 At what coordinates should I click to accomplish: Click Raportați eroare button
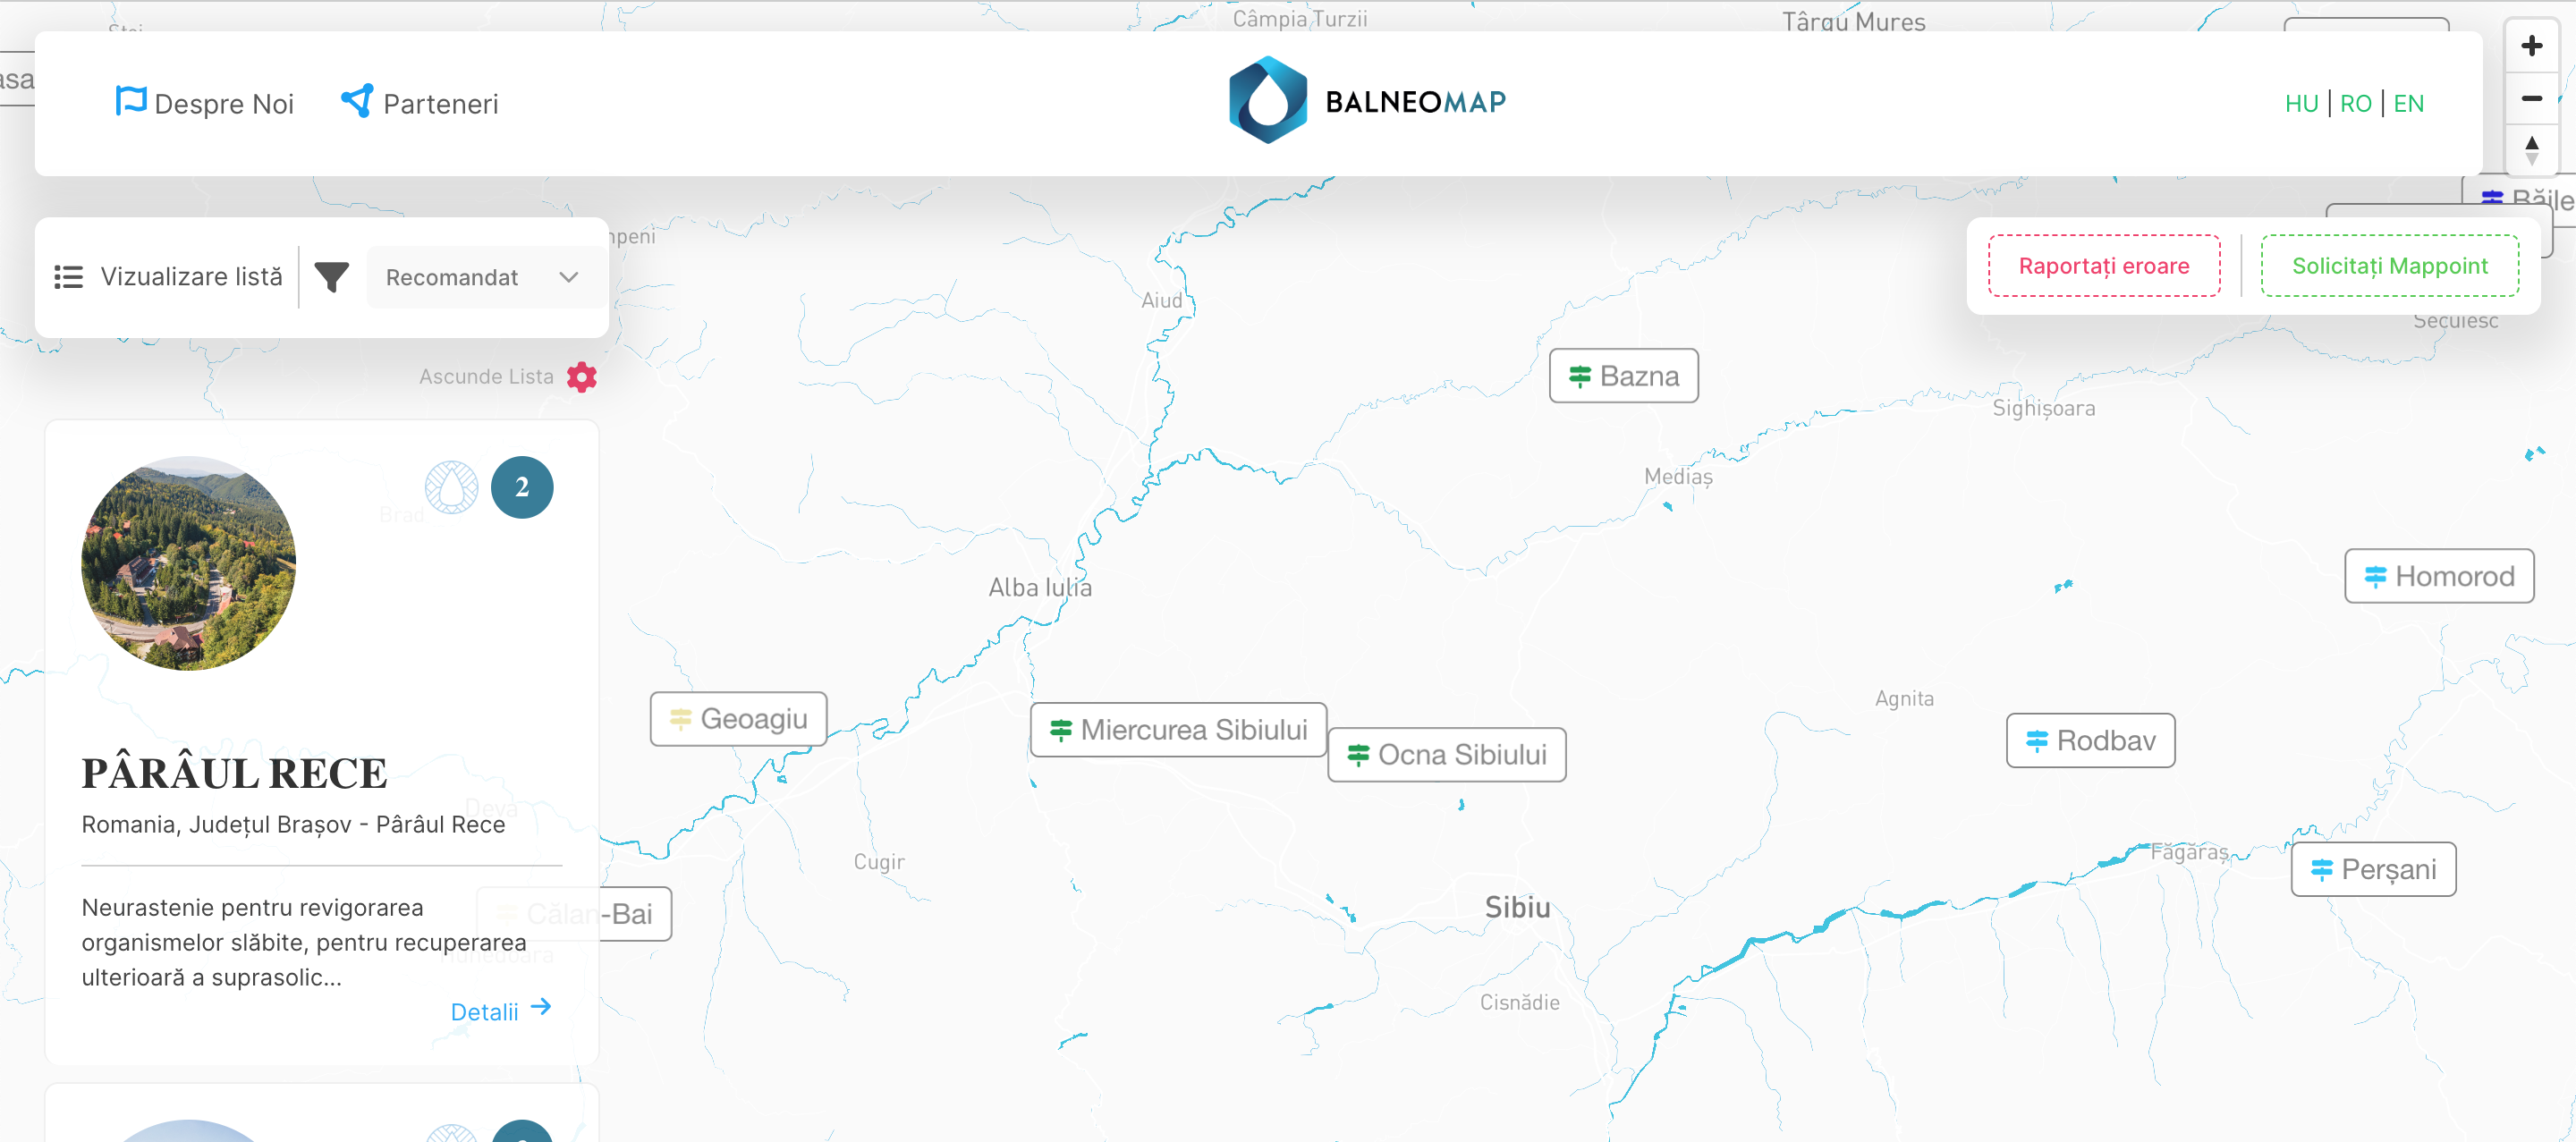click(x=2103, y=266)
